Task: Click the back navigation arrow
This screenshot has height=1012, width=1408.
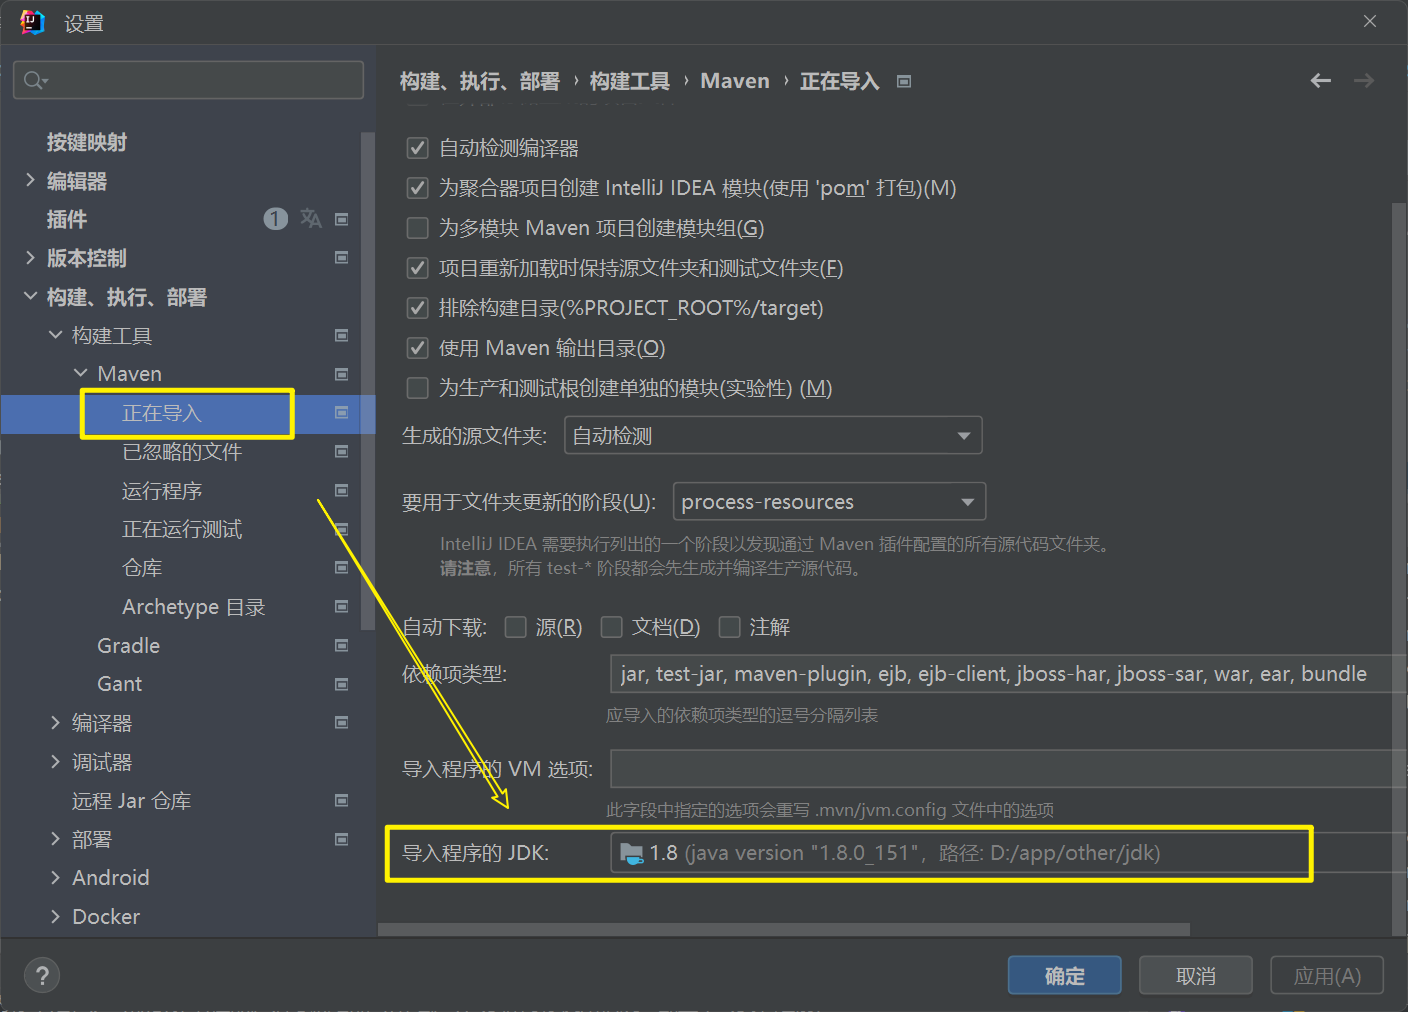Action: pos(1320,81)
